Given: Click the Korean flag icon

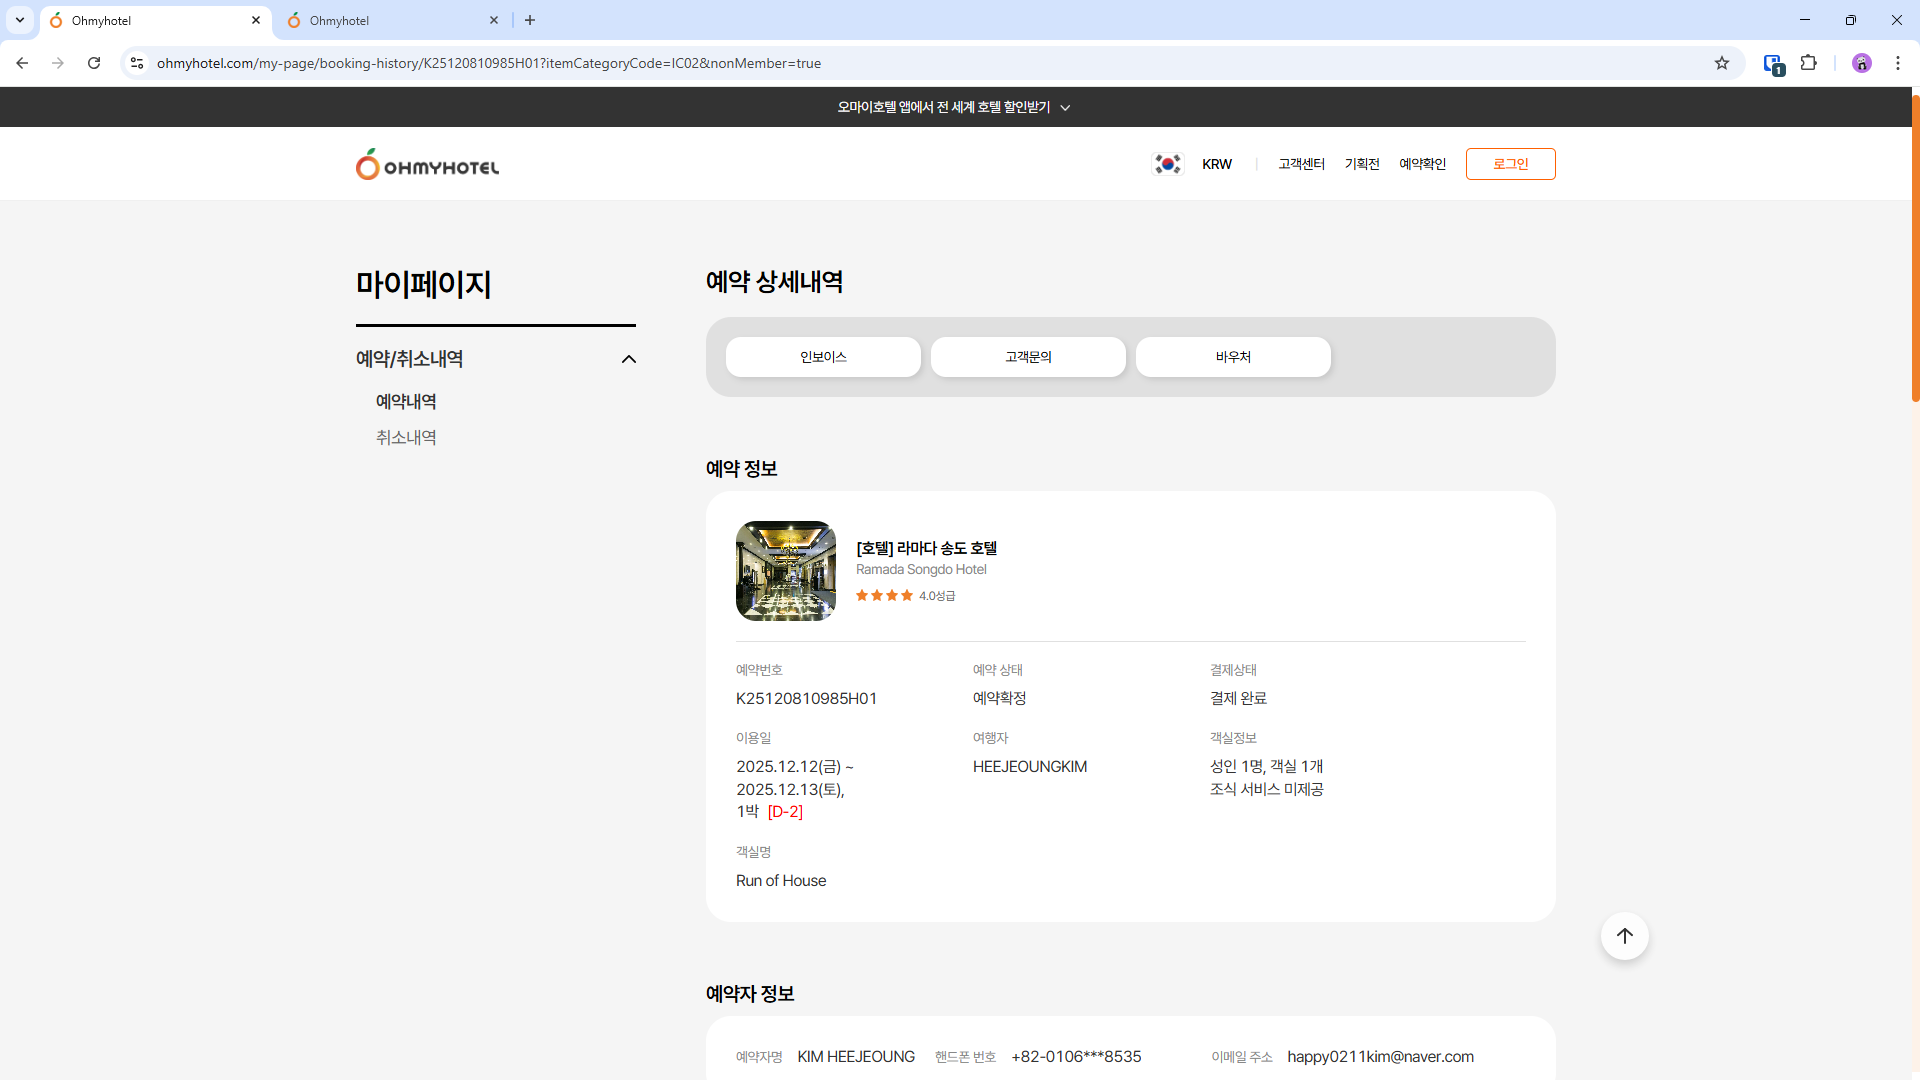Looking at the screenshot, I should pos(1167,164).
